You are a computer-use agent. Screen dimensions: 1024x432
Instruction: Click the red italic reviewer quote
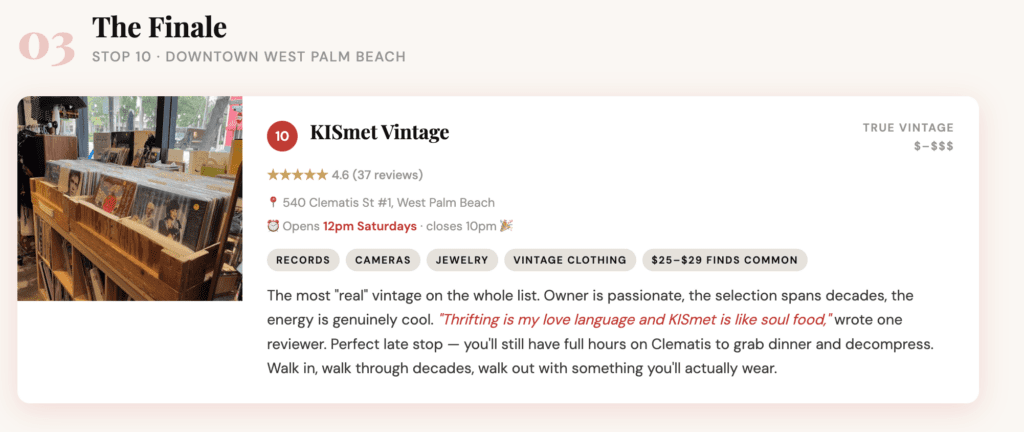point(635,321)
